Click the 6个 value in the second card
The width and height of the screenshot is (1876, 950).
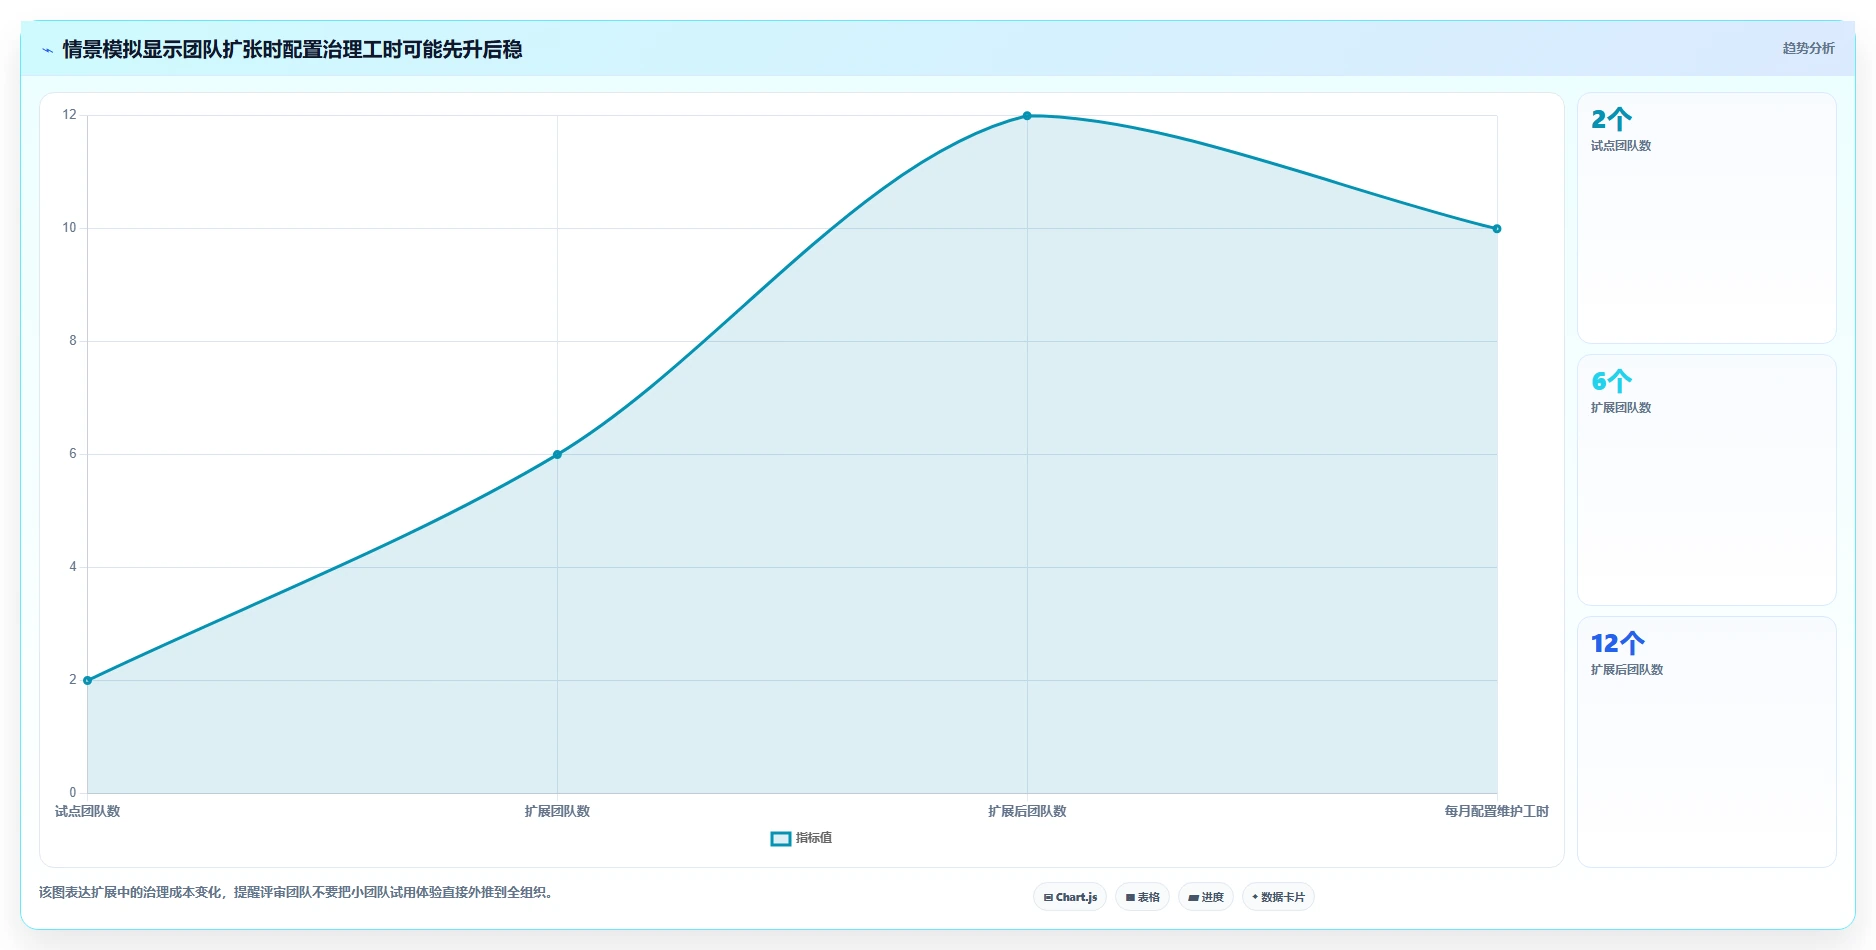[1611, 382]
